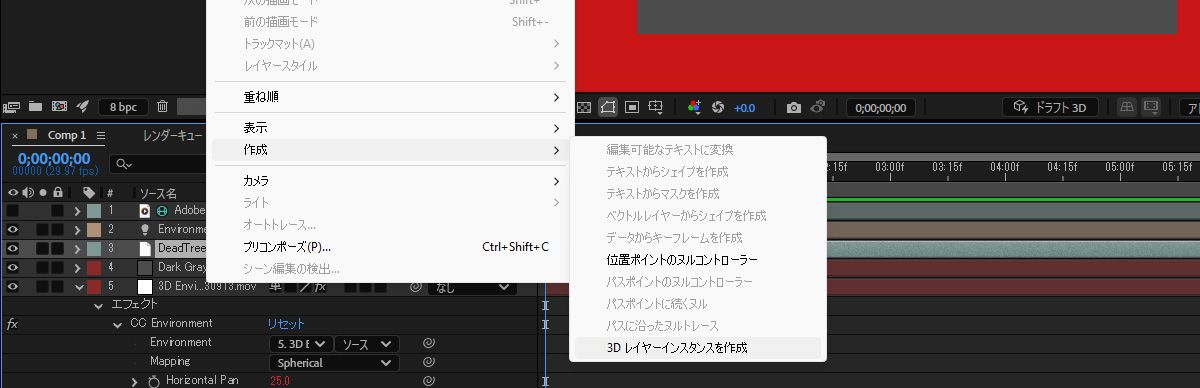The image size is (1200, 388).
Task: Close the Comp 1 timeline tab
Action: (15, 135)
